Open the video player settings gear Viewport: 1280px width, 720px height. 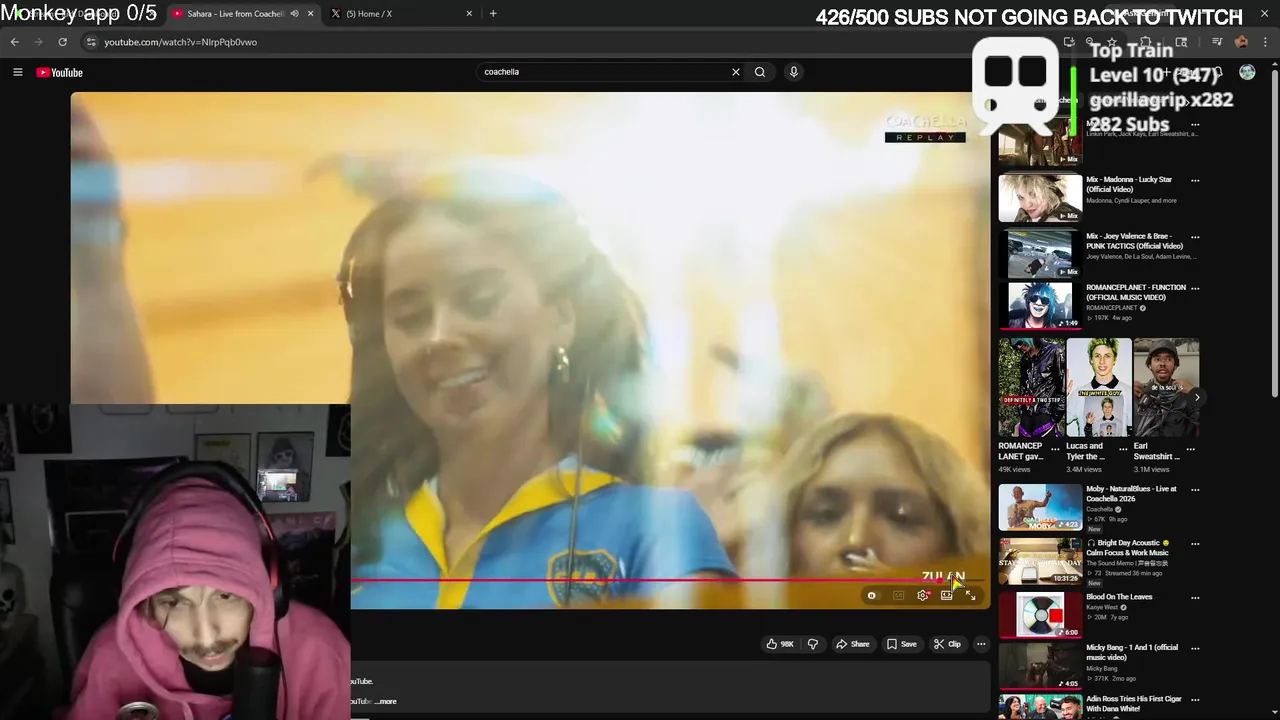922,595
